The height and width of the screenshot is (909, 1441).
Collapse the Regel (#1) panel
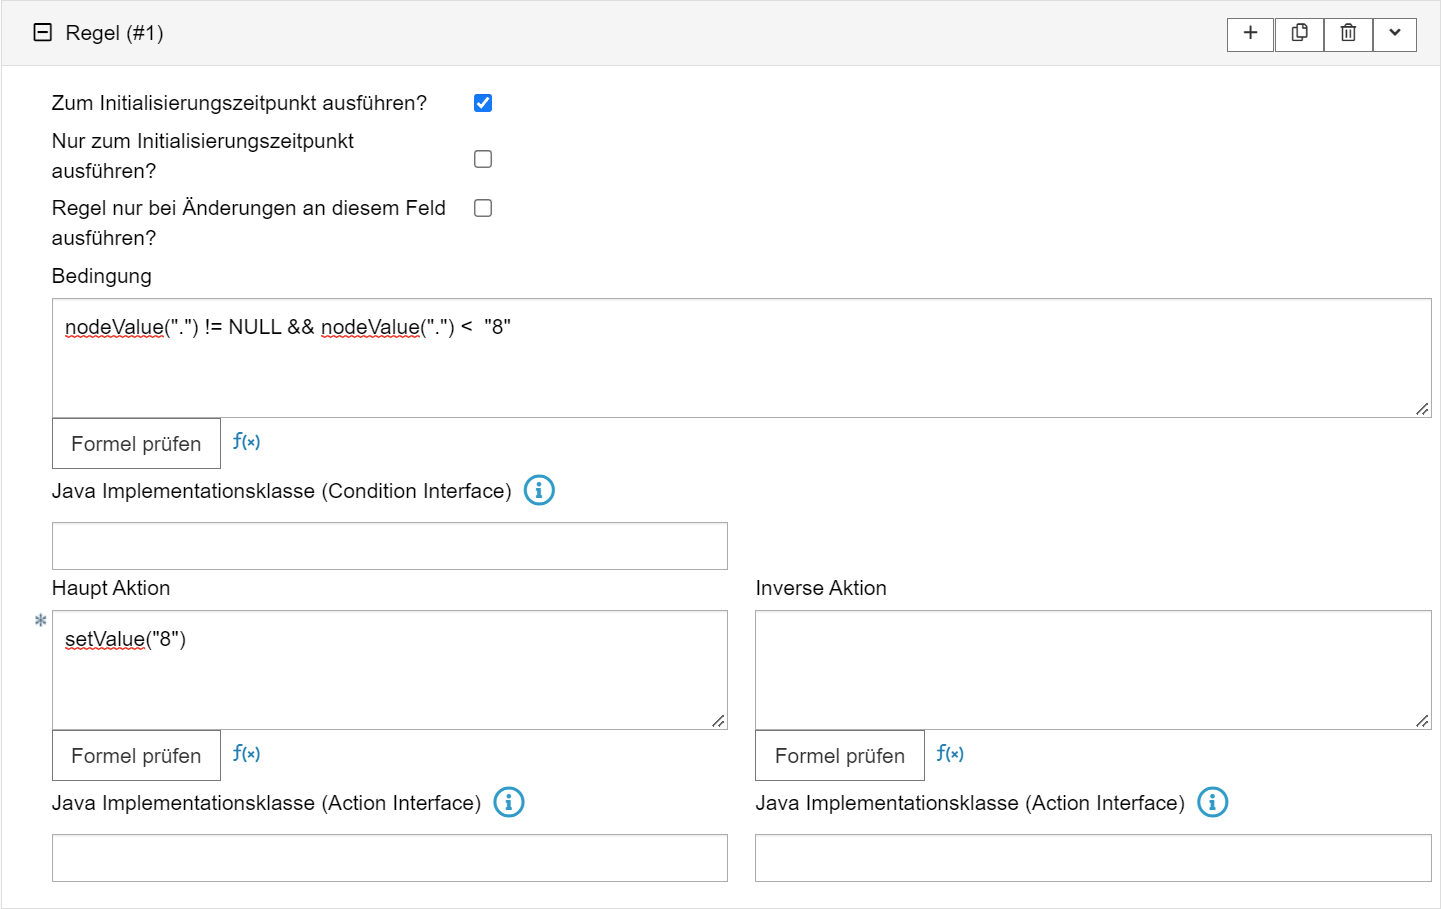pos(43,33)
